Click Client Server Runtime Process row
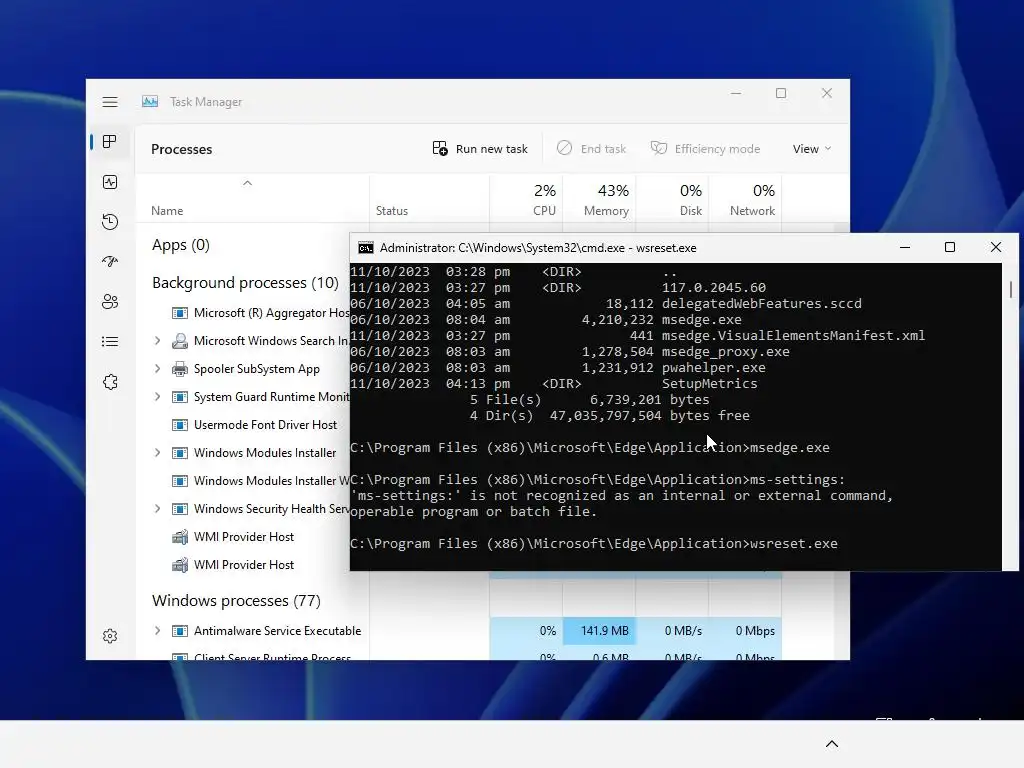Viewport: 1024px width, 768px height. click(x=458, y=656)
